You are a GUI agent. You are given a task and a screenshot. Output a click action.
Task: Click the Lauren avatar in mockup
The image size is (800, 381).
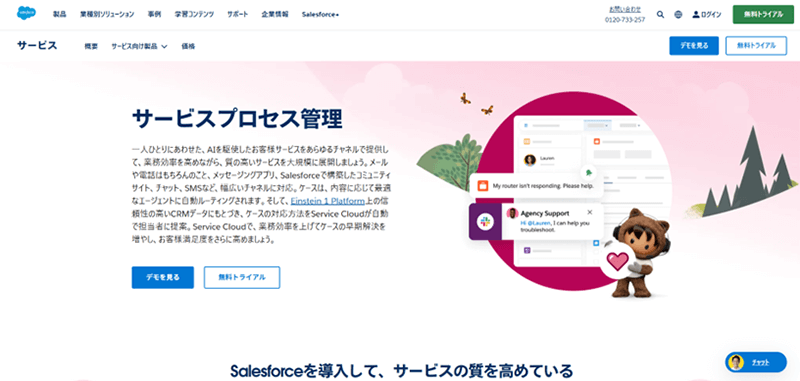(530, 160)
